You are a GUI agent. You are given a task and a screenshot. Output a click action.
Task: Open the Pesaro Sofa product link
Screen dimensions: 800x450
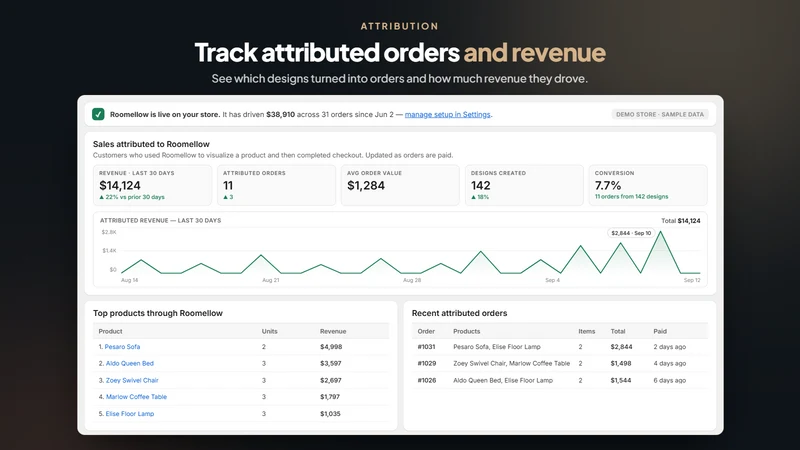point(122,346)
